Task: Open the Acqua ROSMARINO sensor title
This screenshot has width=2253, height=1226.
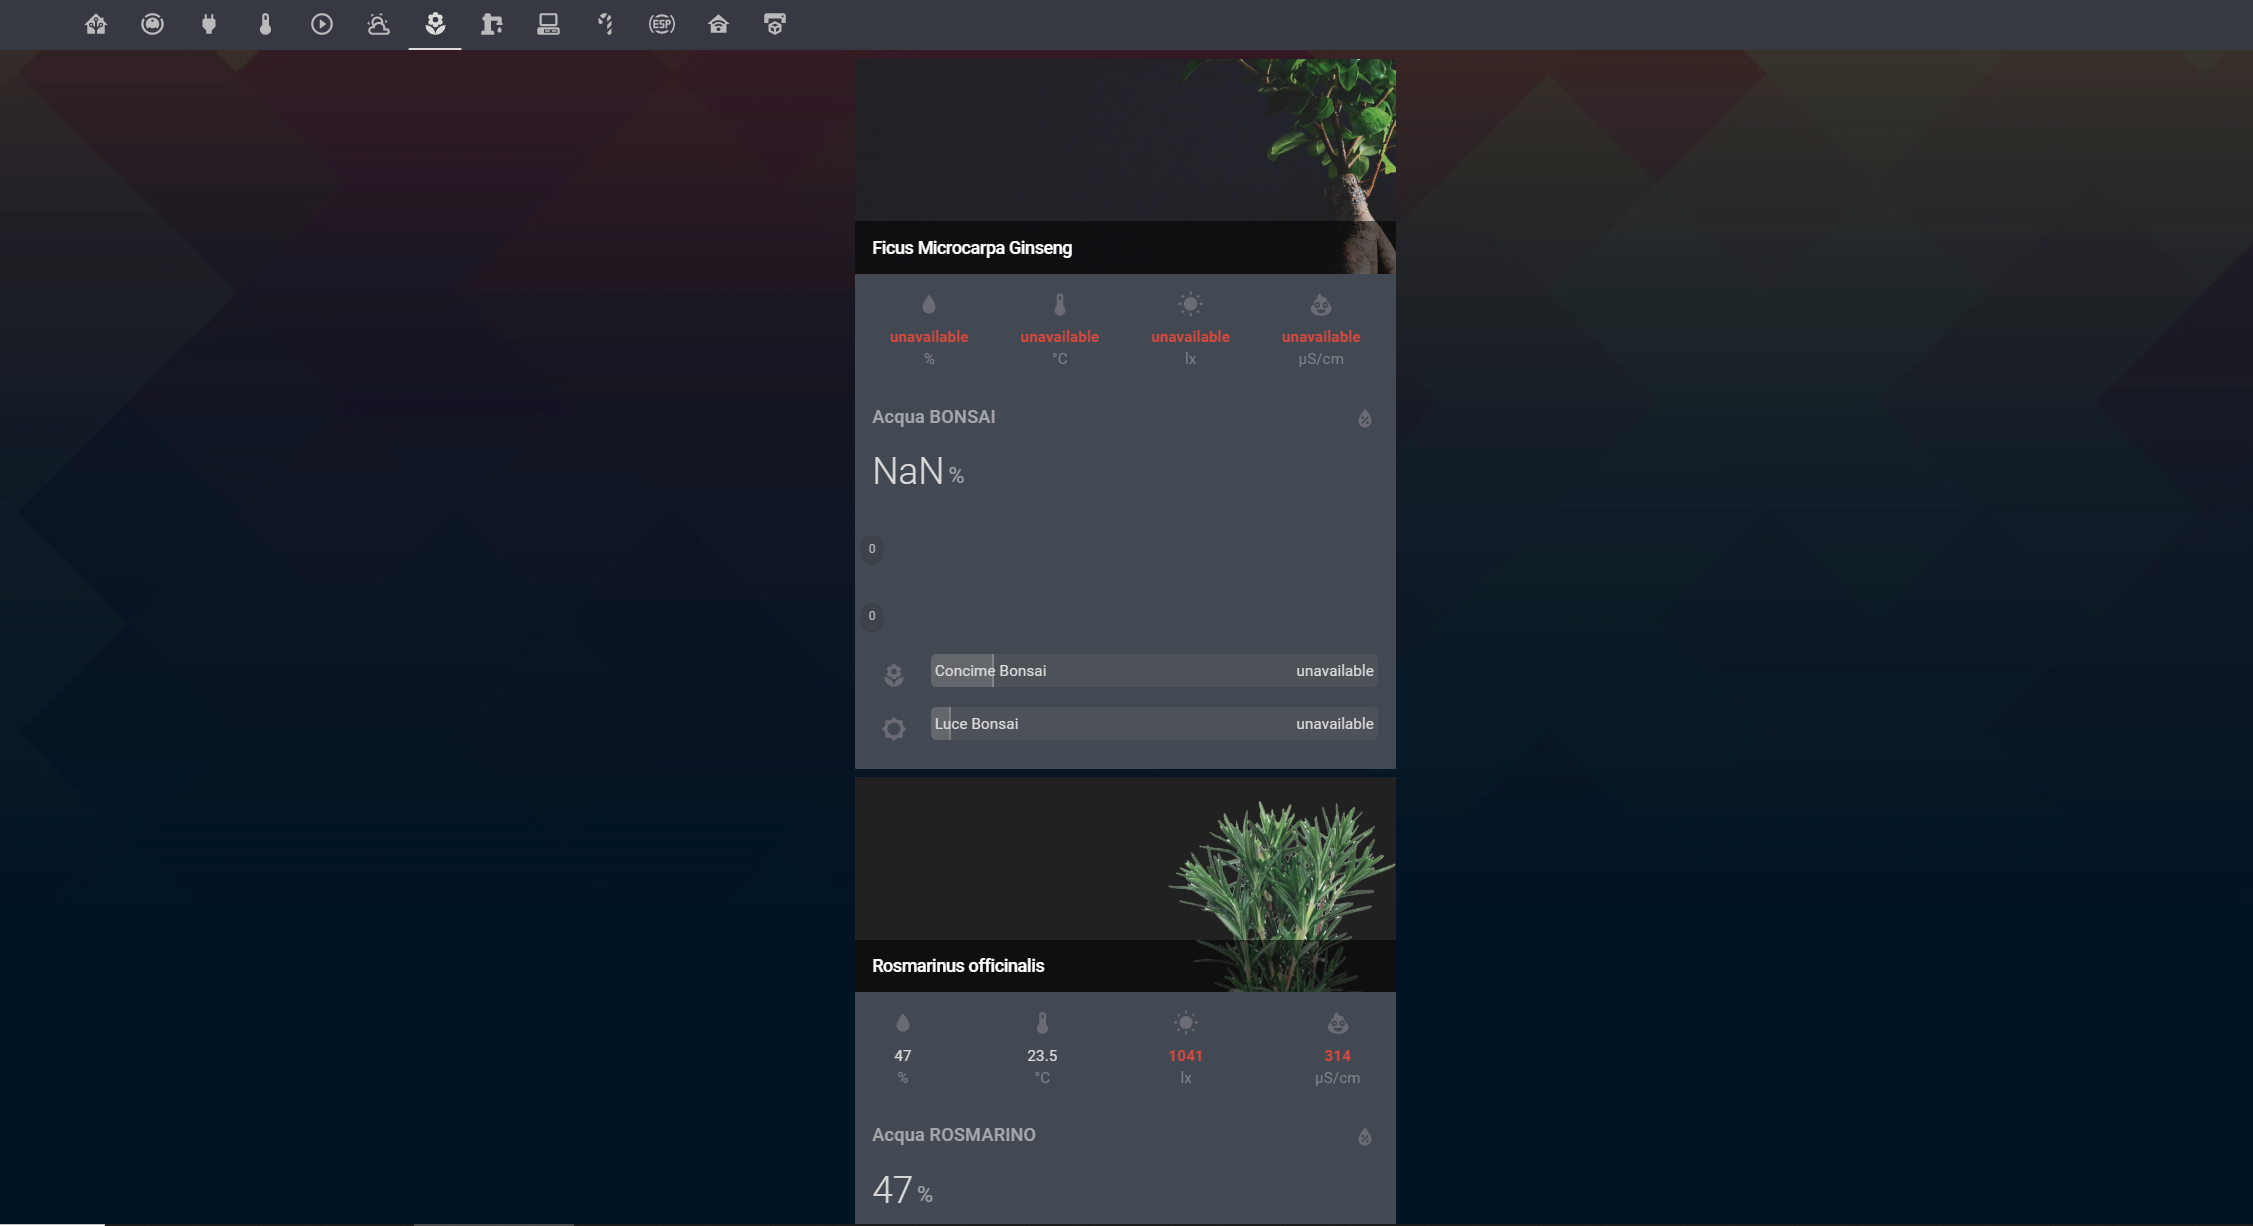Action: tap(954, 1135)
